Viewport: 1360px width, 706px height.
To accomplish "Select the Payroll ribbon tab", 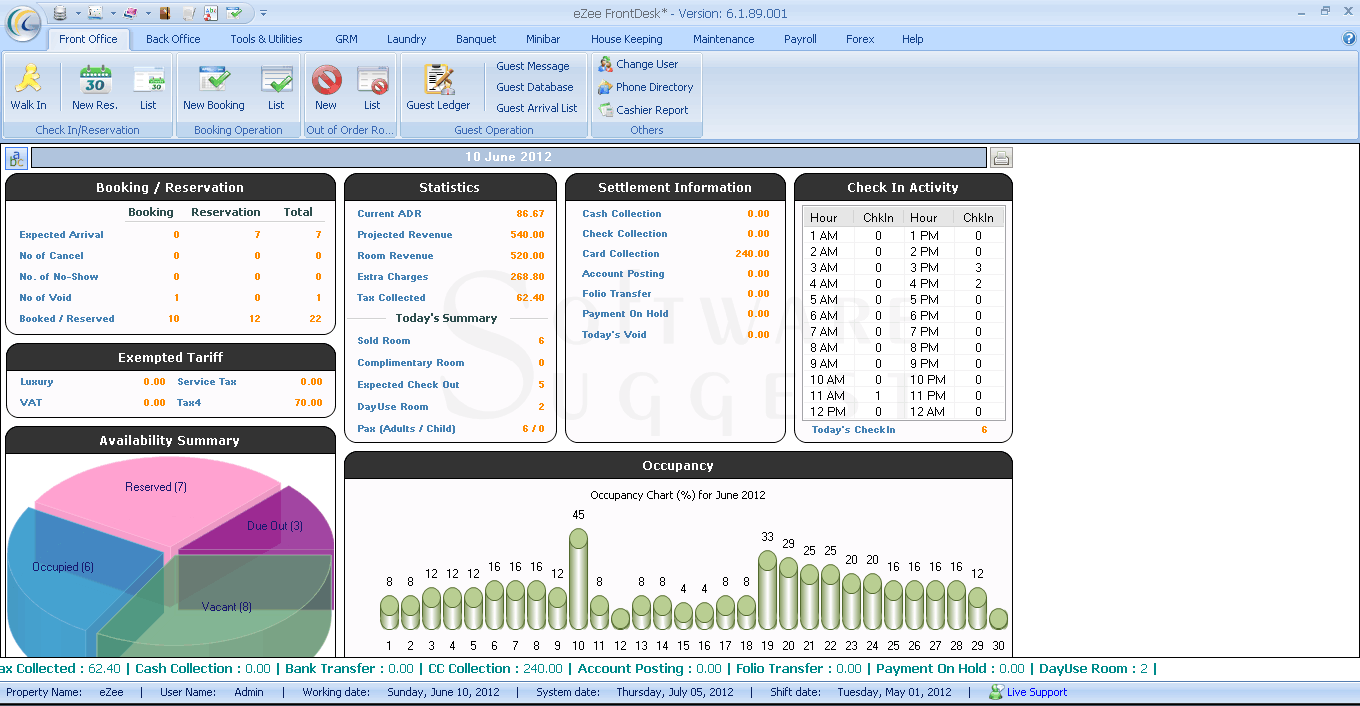I will pos(800,39).
